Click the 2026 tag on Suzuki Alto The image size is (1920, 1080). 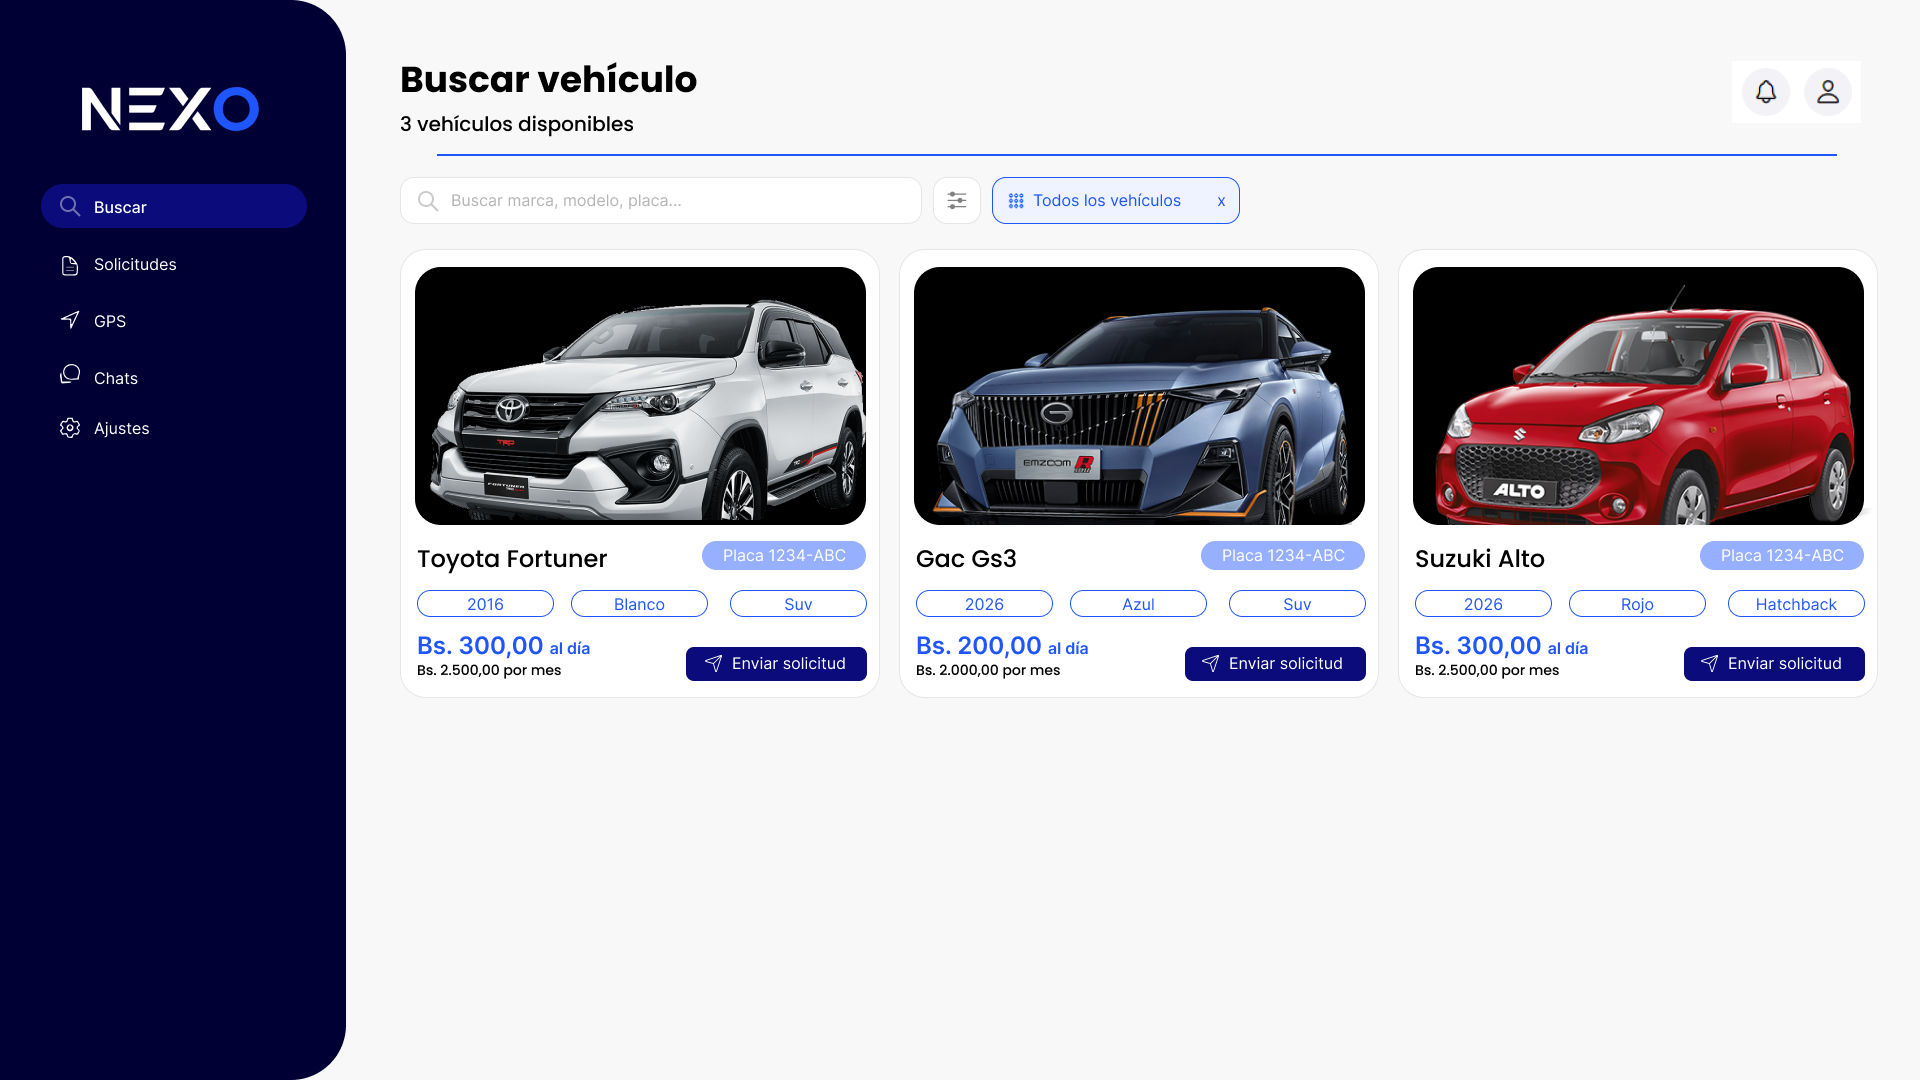pyautogui.click(x=1483, y=604)
